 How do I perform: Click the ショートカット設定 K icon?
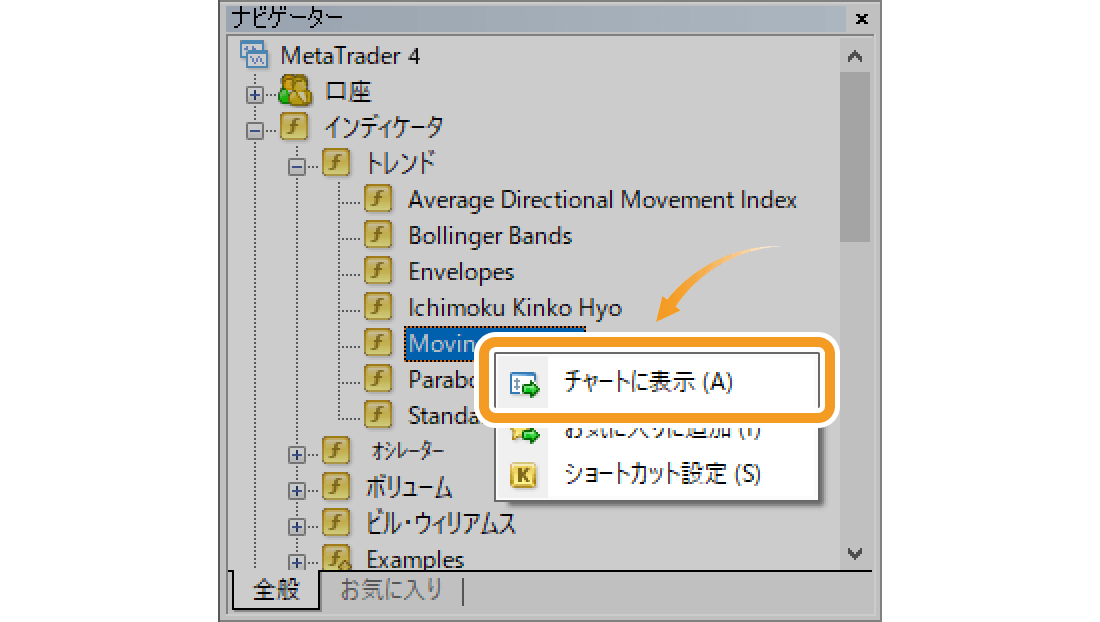tap(523, 475)
